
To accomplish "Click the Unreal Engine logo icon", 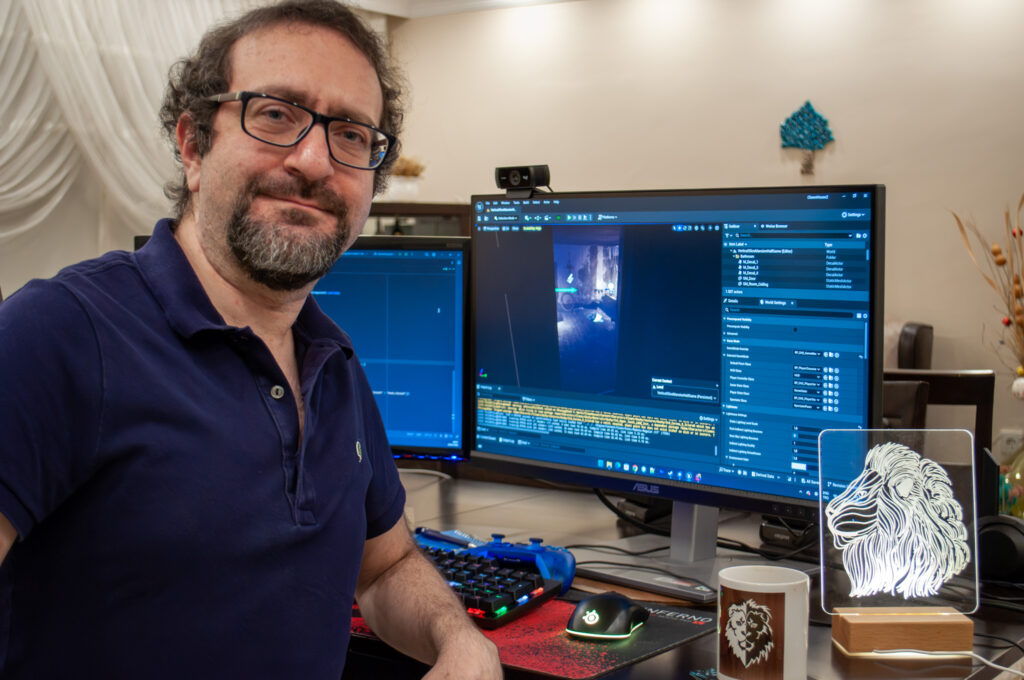I will click(480, 207).
